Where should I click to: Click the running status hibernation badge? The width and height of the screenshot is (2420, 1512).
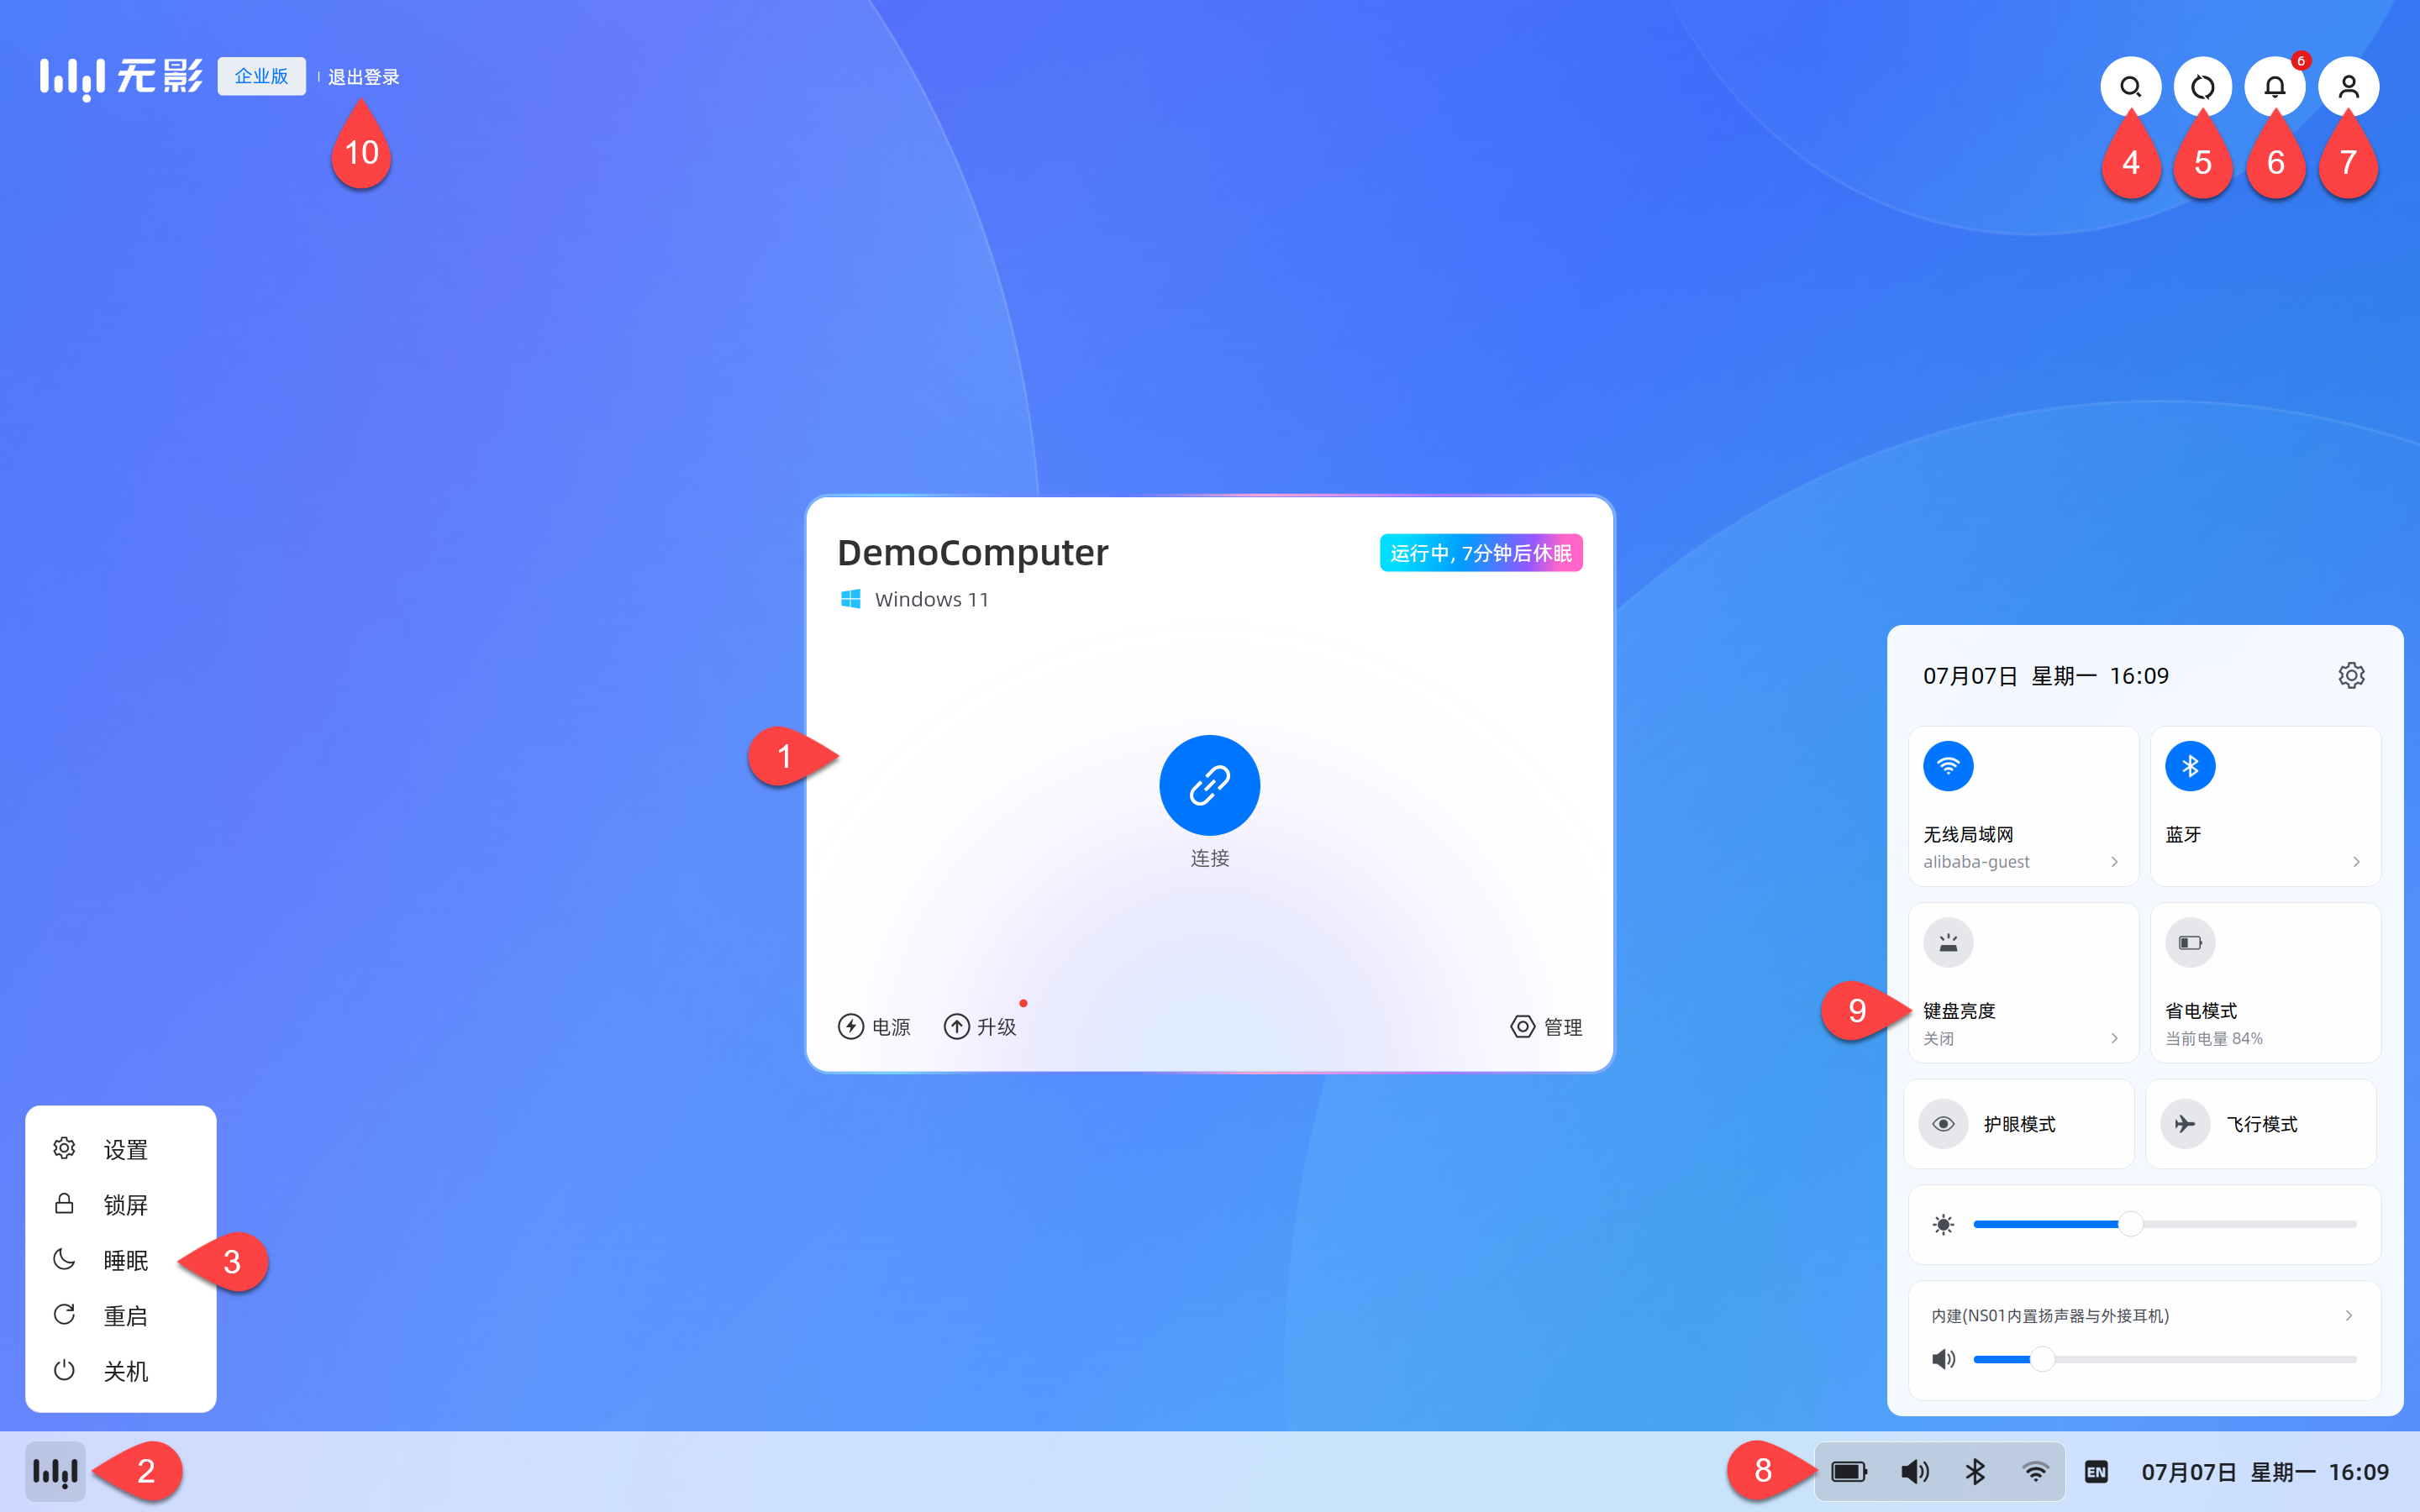[x=1480, y=553]
